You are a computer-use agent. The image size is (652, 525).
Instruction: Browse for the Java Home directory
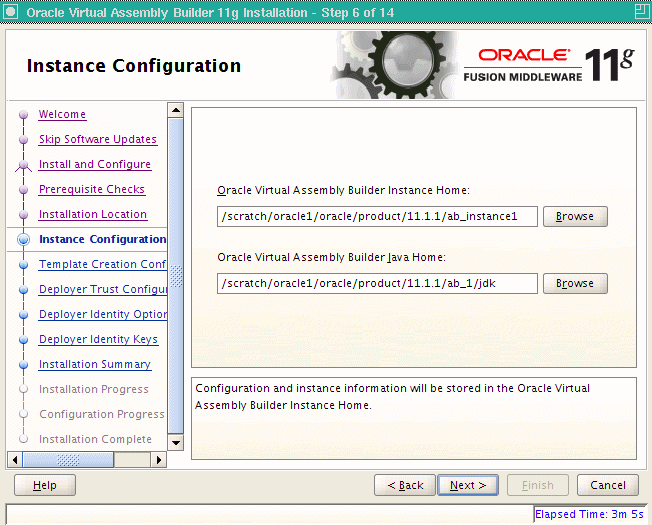[x=575, y=283]
